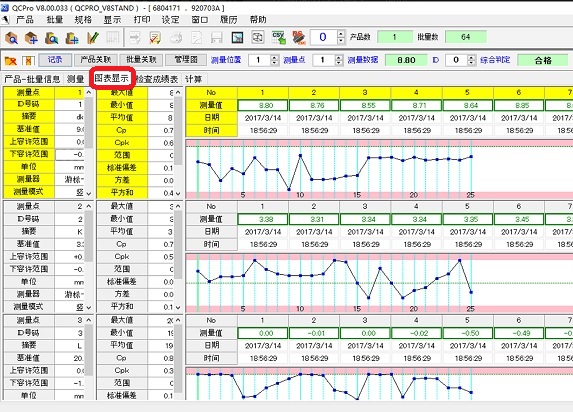Click down arrow of point 1 info scrollbar
573x412 pixels.
coord(88,193)
